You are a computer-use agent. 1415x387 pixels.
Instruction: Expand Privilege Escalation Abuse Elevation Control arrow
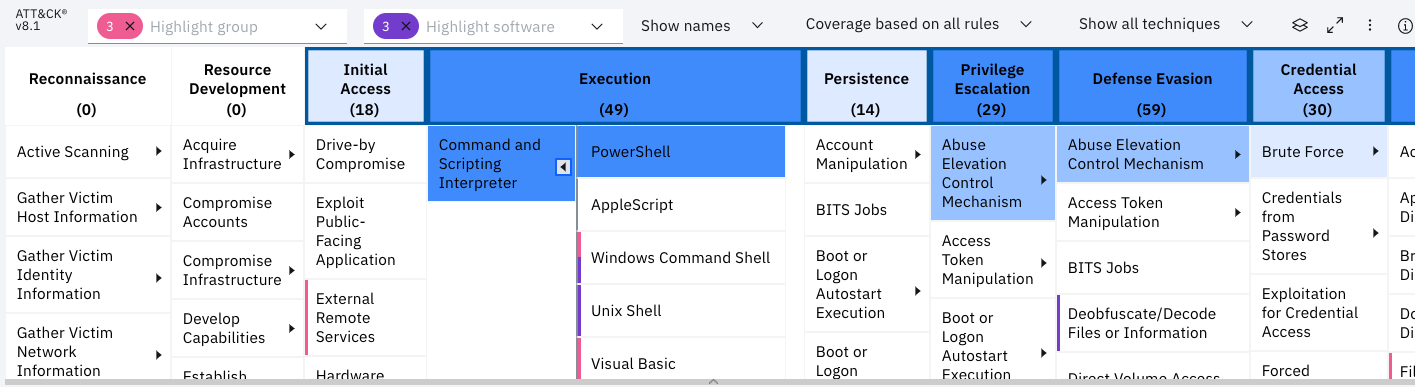pyautogui.click(x=1043, y=180)
